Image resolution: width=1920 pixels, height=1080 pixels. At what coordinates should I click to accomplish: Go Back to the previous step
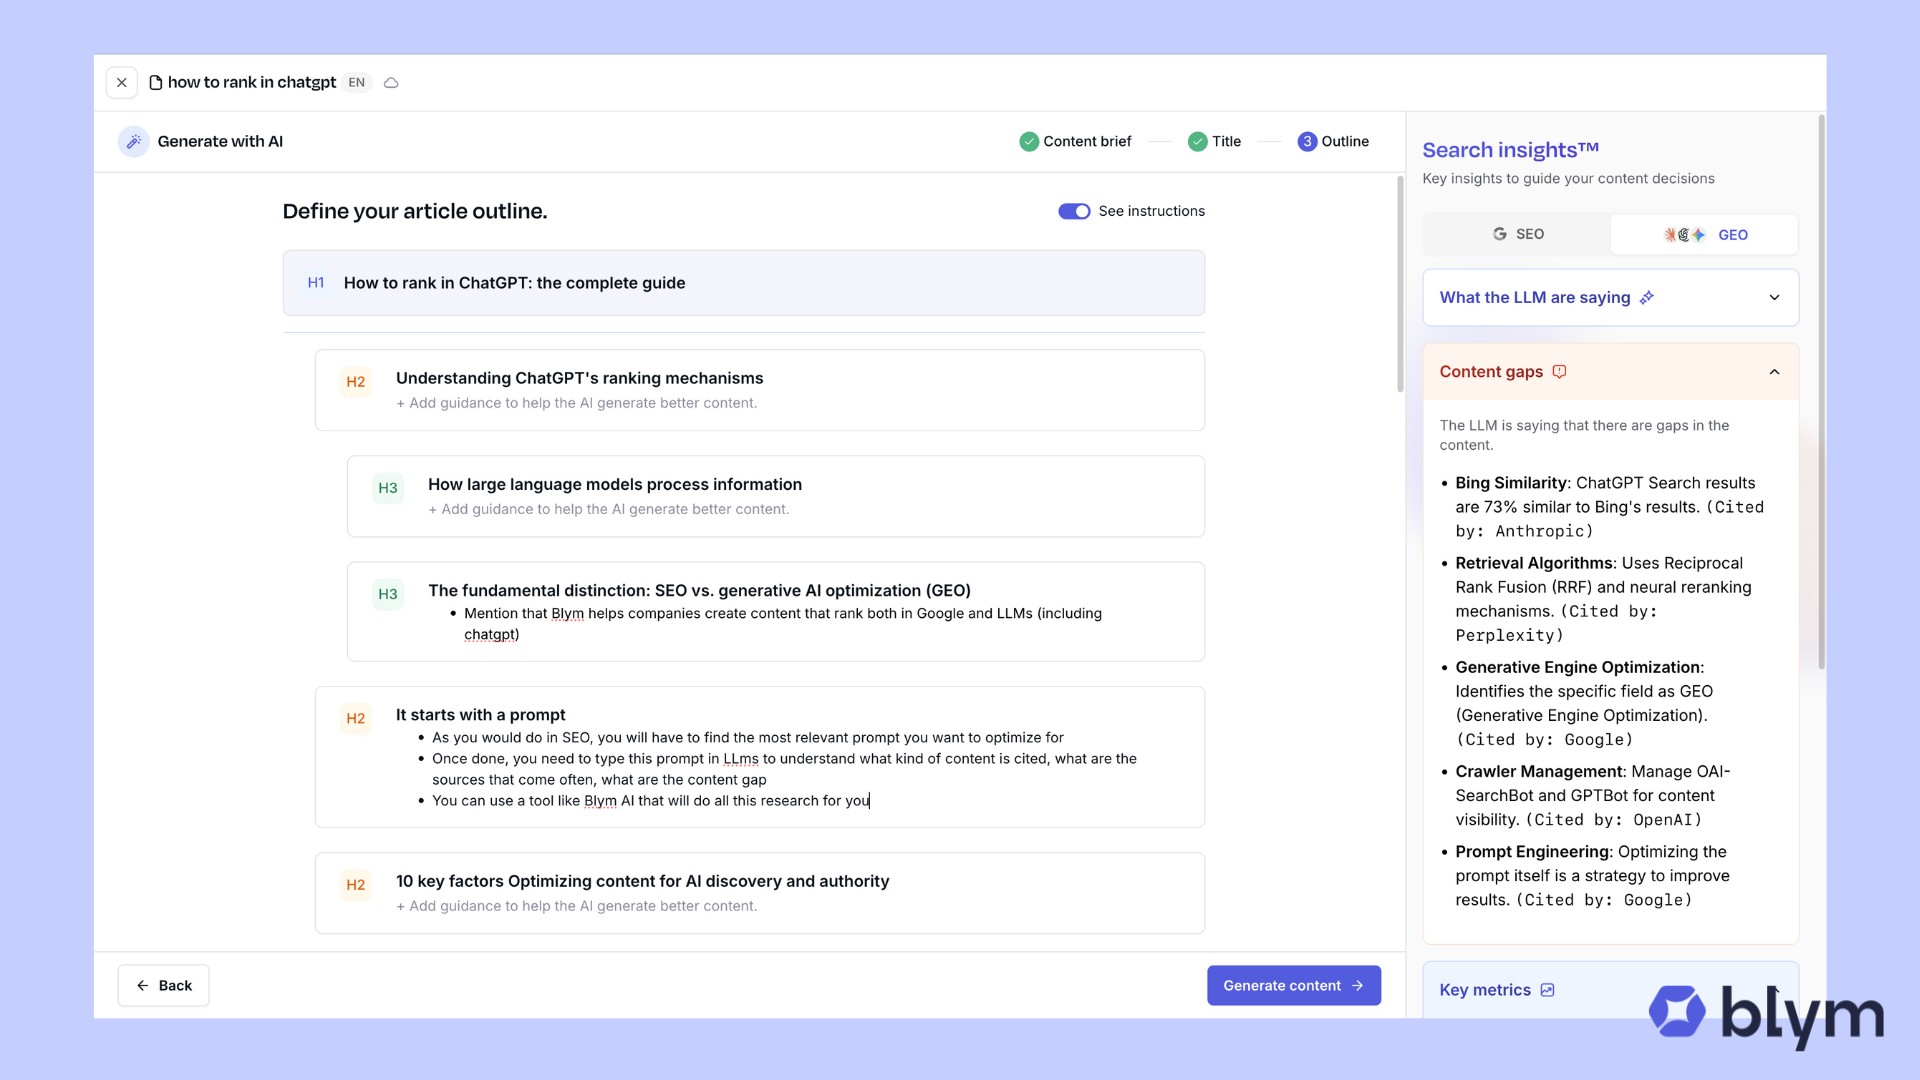coord(163,986)
